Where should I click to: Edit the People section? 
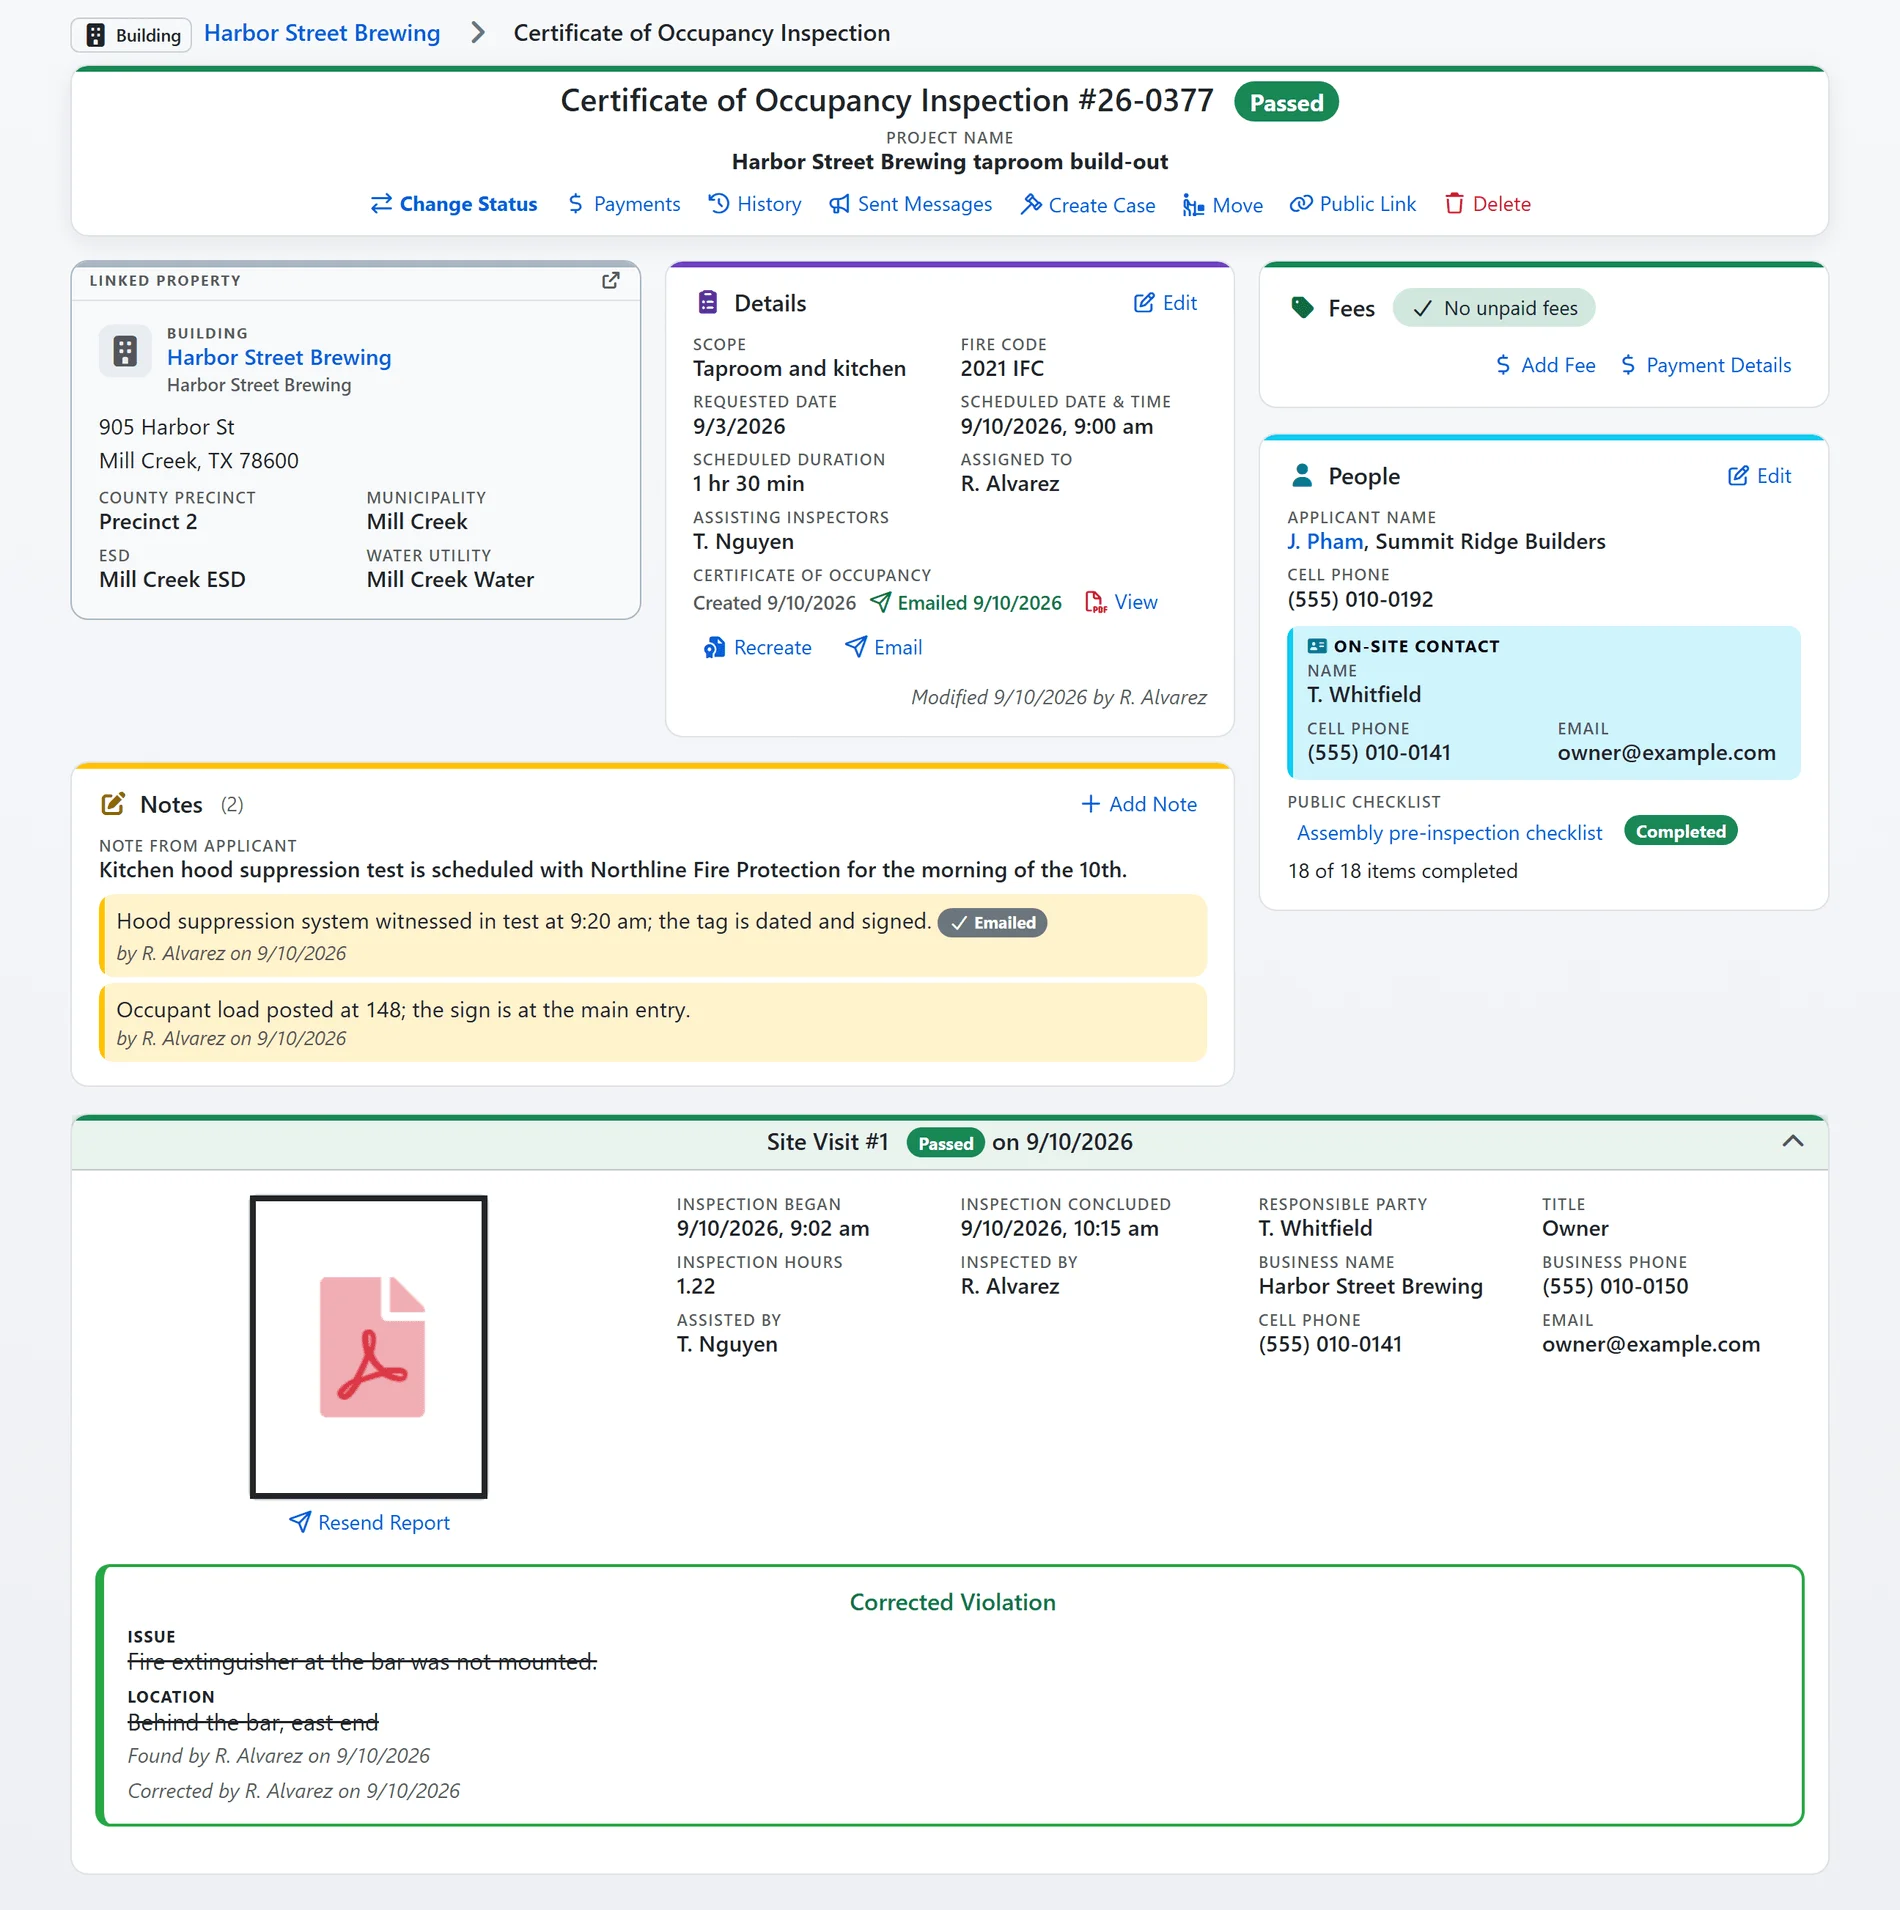[x=1759, y=476]
